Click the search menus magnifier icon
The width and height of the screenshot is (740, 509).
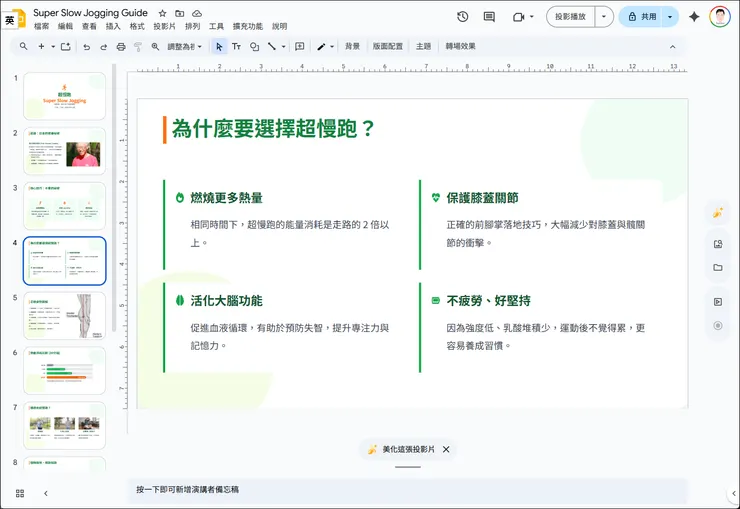coord(23,46)
